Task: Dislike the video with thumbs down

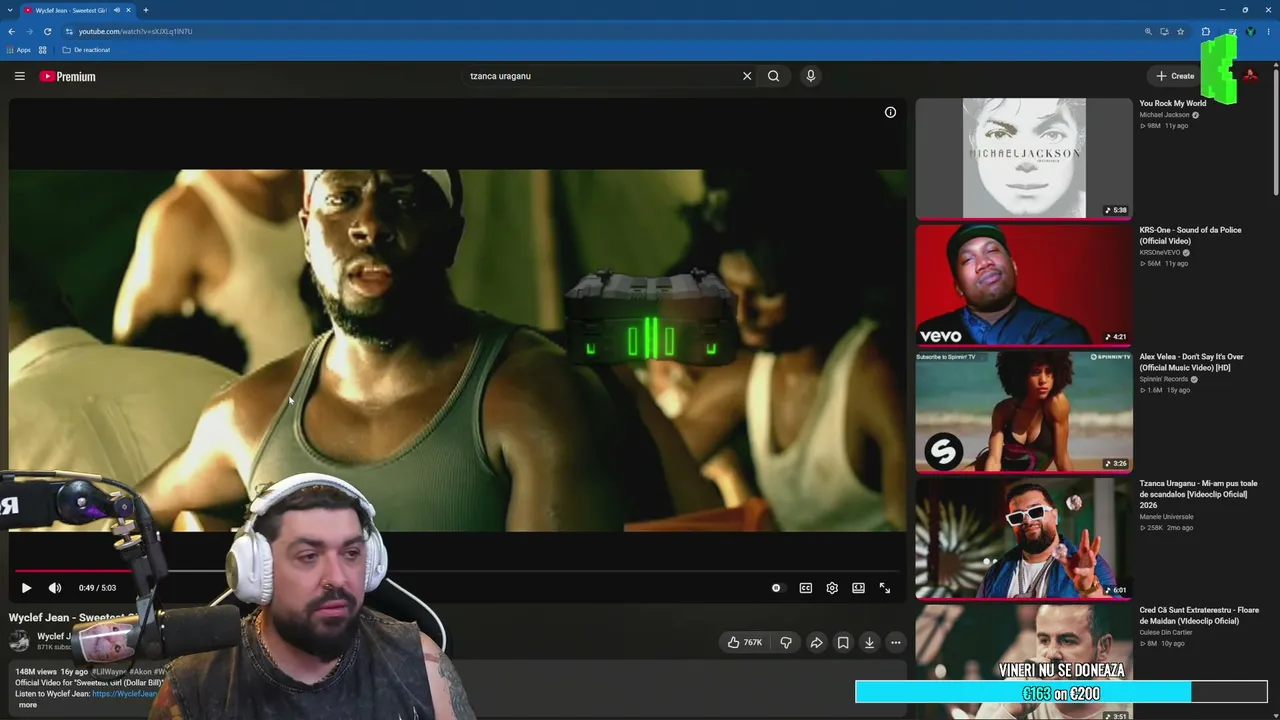Action: [x=786, y=643]
